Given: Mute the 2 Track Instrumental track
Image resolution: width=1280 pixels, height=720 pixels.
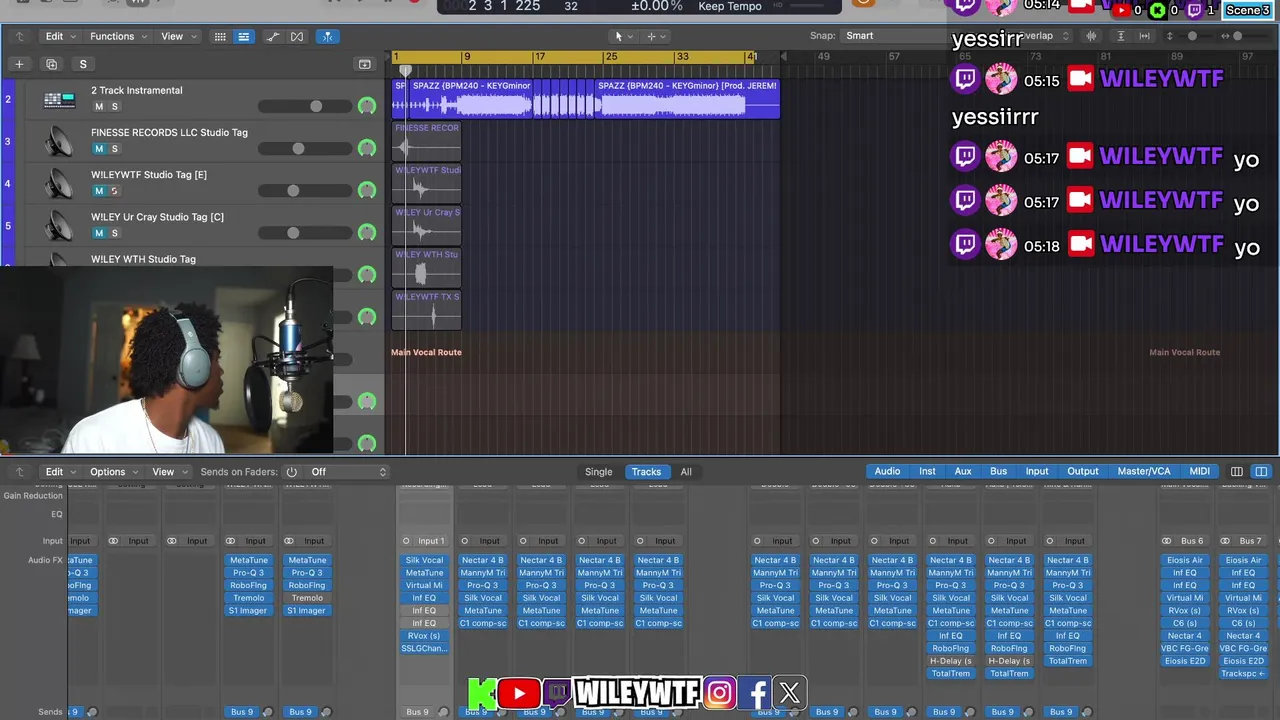Looking at the screenshot, I should click(x=98, y=107).
